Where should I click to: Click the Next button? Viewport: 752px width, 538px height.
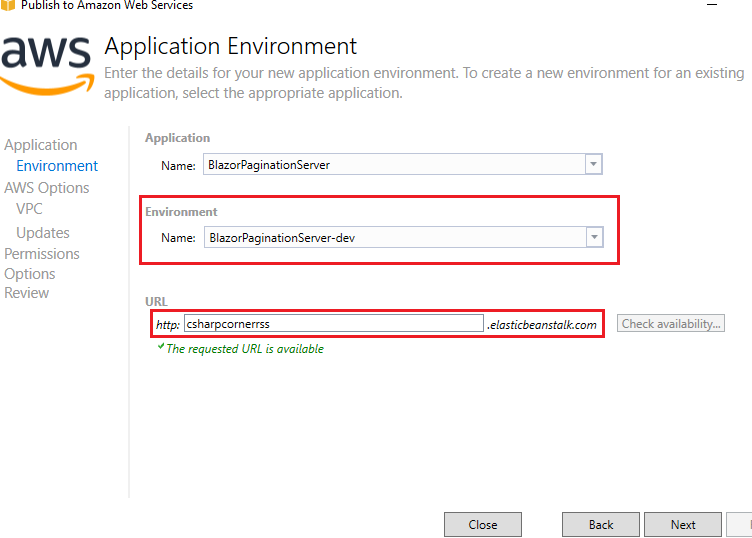(682, 525)
